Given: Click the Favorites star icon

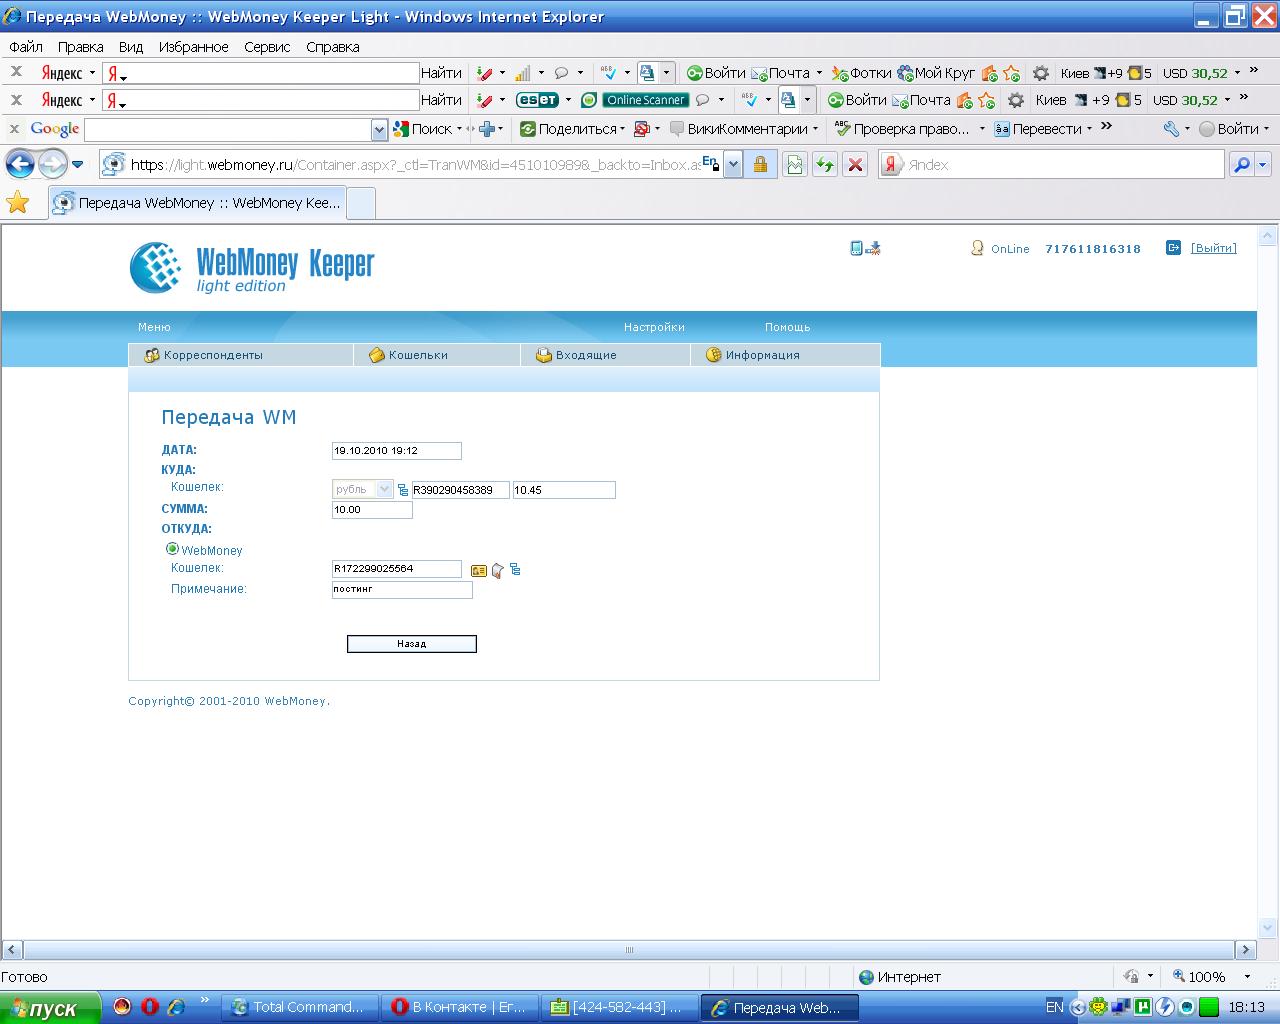Looking at the screenshot, I should 18,203.
